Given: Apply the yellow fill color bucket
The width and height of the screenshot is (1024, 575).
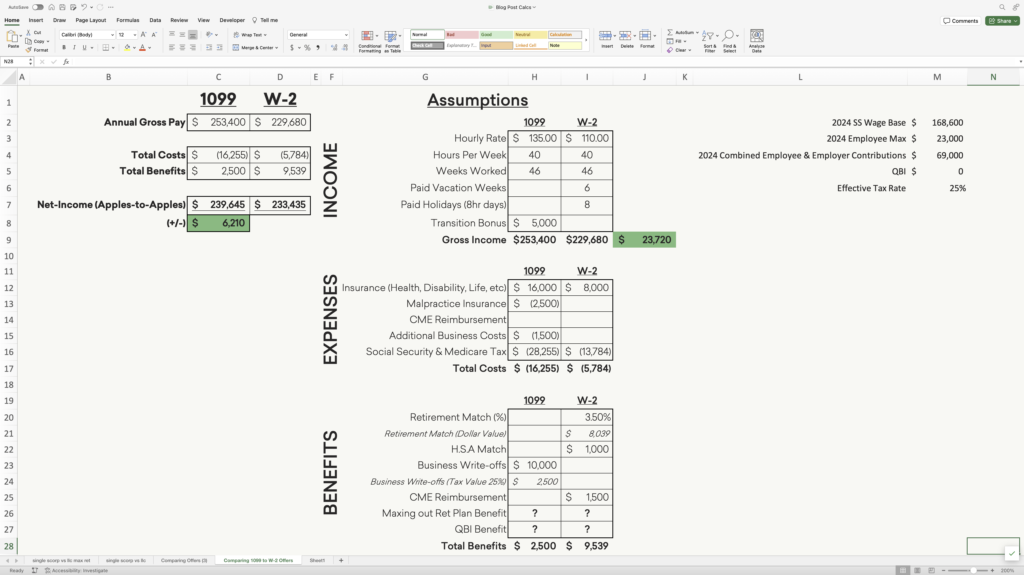Looking at the screenshot, I should tap(127, 48).
